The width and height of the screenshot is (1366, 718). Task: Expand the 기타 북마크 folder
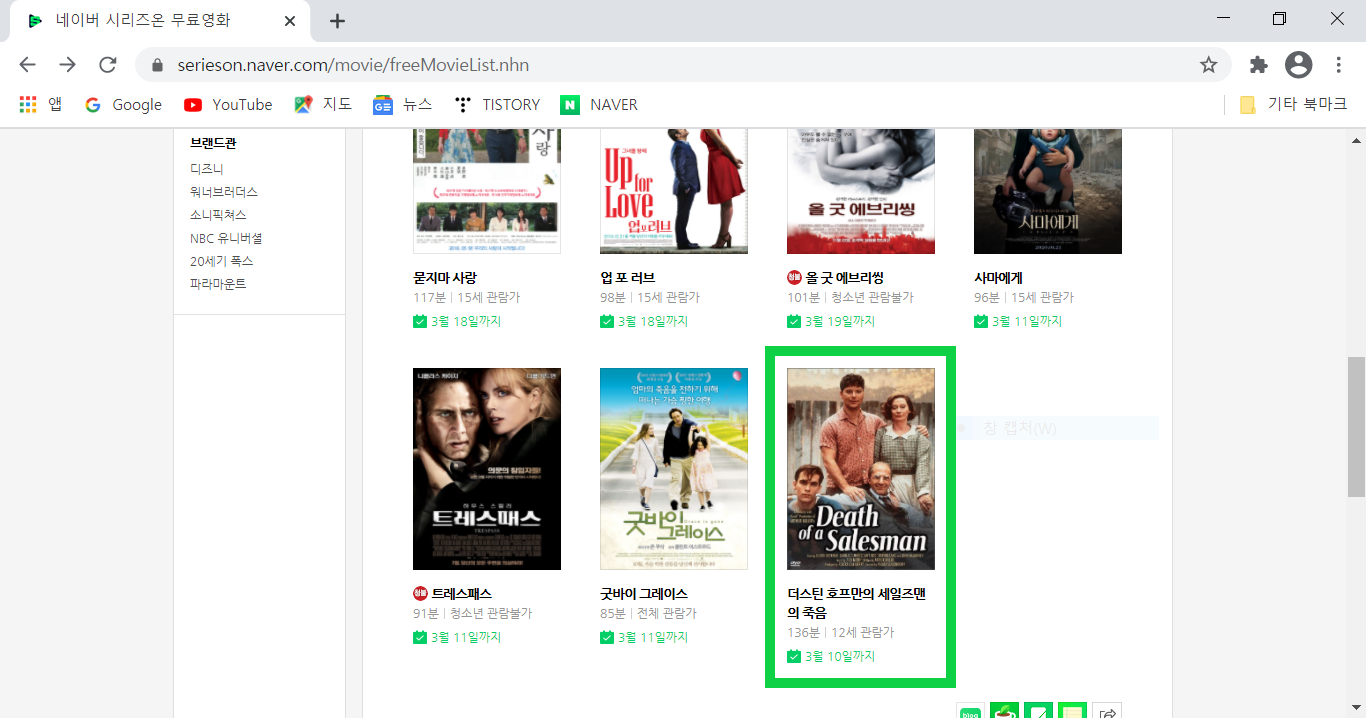click(1293, 104)
